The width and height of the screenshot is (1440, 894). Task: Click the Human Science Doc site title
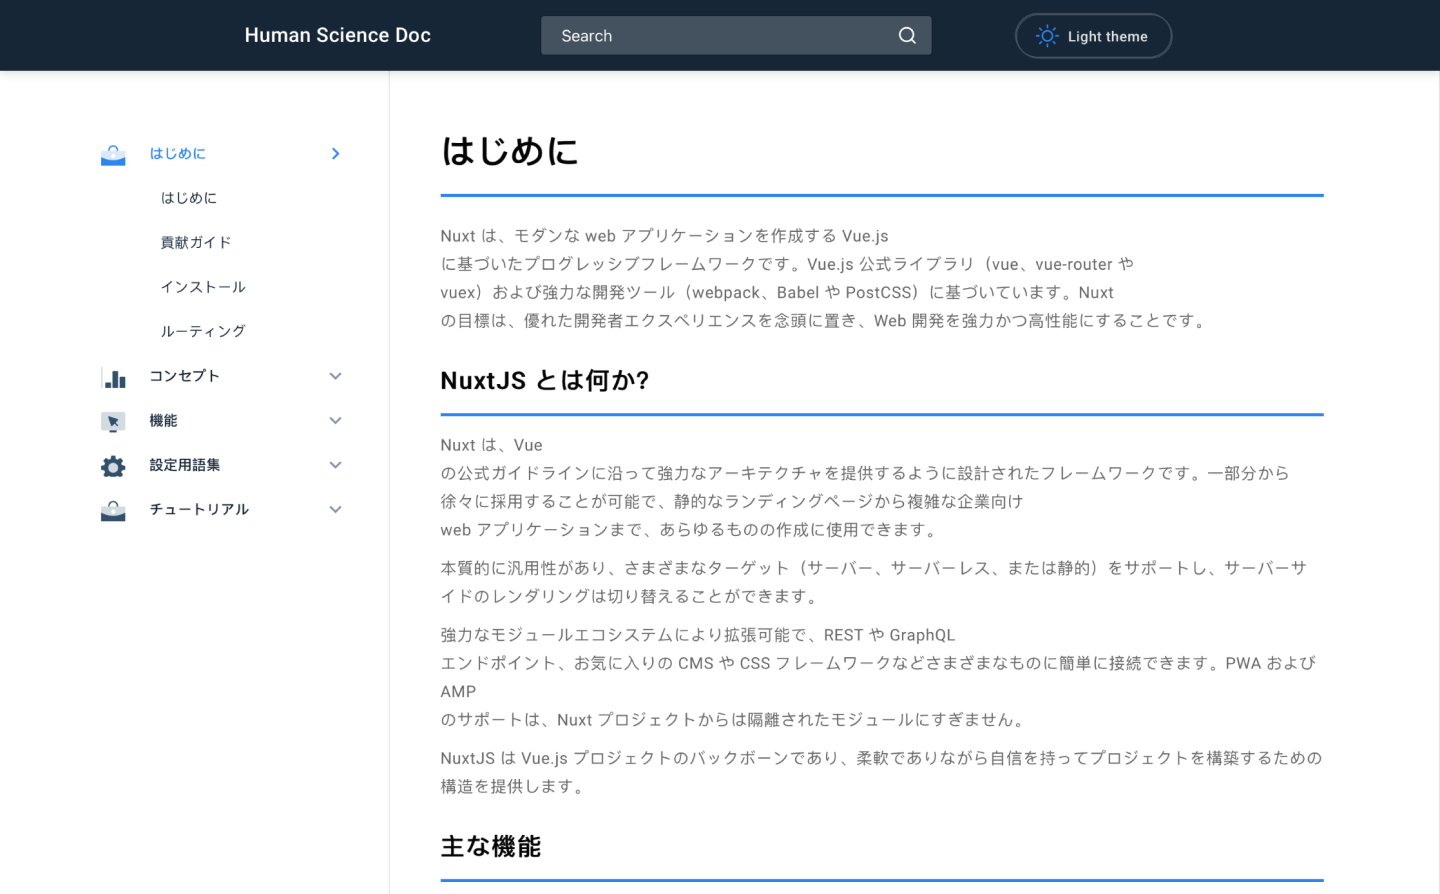[x=338, y=35]
